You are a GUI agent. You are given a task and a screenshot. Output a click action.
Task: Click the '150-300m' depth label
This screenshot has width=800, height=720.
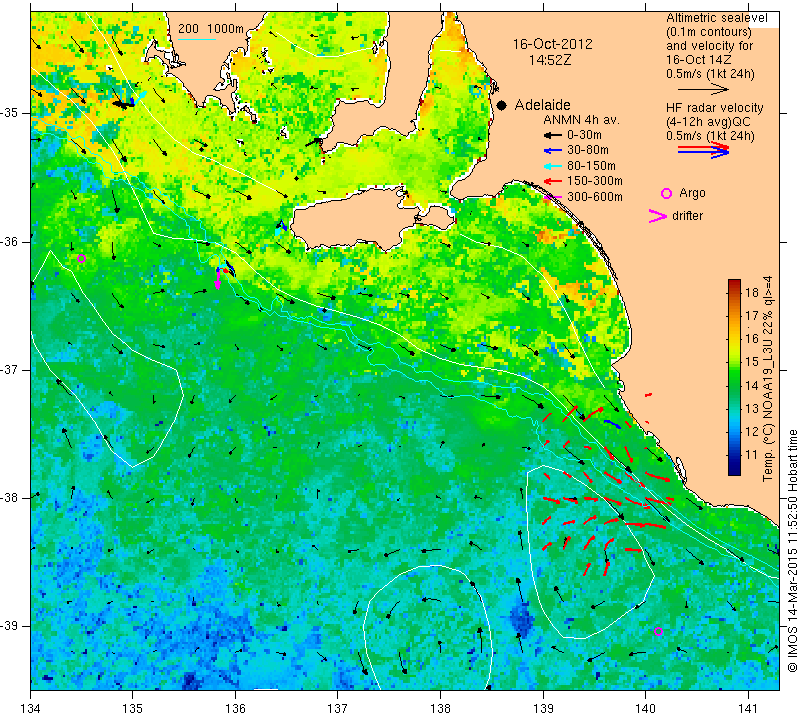(595, 181)
